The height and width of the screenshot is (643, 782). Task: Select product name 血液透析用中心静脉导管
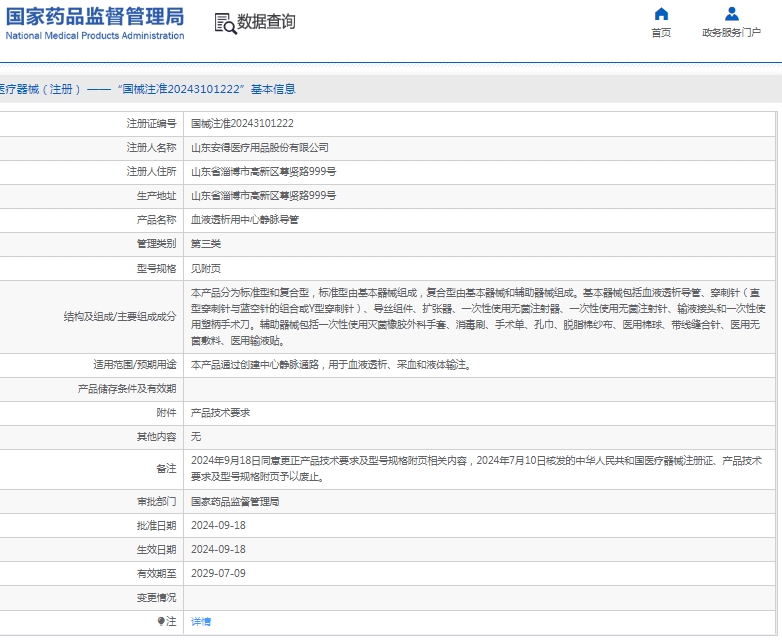point(245,219)
